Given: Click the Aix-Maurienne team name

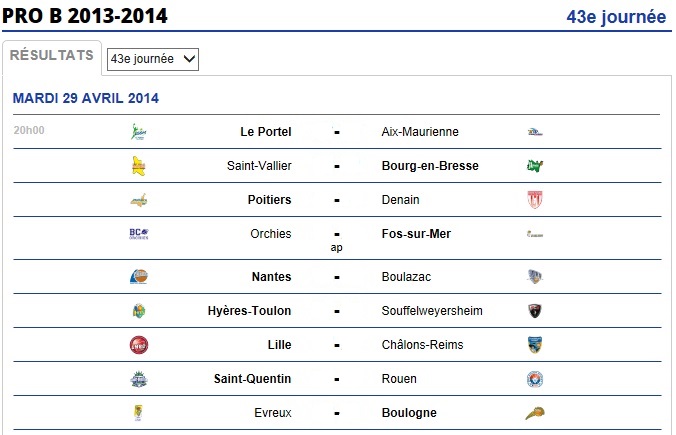Looking at the screenshot, I should [420, 131].
